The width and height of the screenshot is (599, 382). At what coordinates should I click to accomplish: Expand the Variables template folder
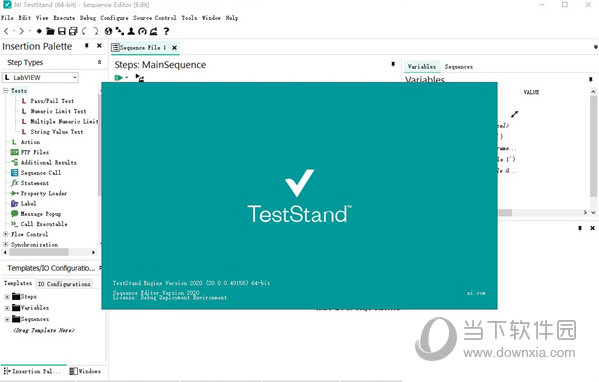pyautogui.click(x=7, y=308)
